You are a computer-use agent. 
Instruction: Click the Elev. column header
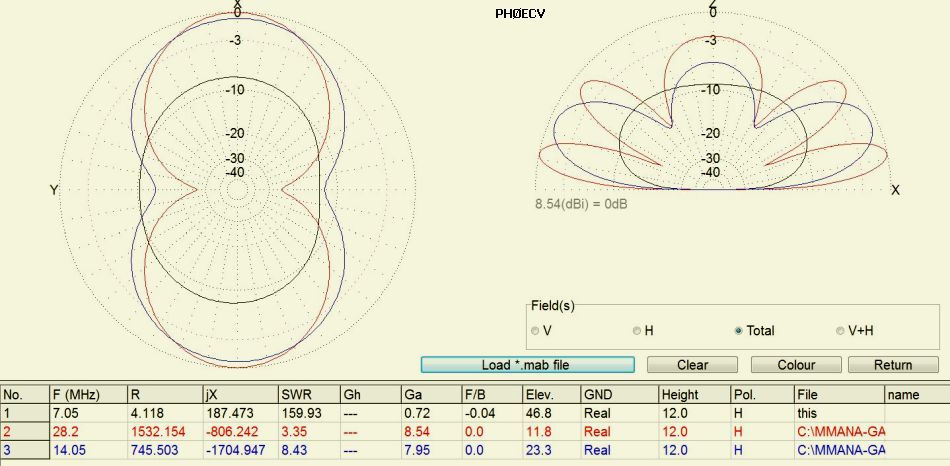[x=550, y=394]
